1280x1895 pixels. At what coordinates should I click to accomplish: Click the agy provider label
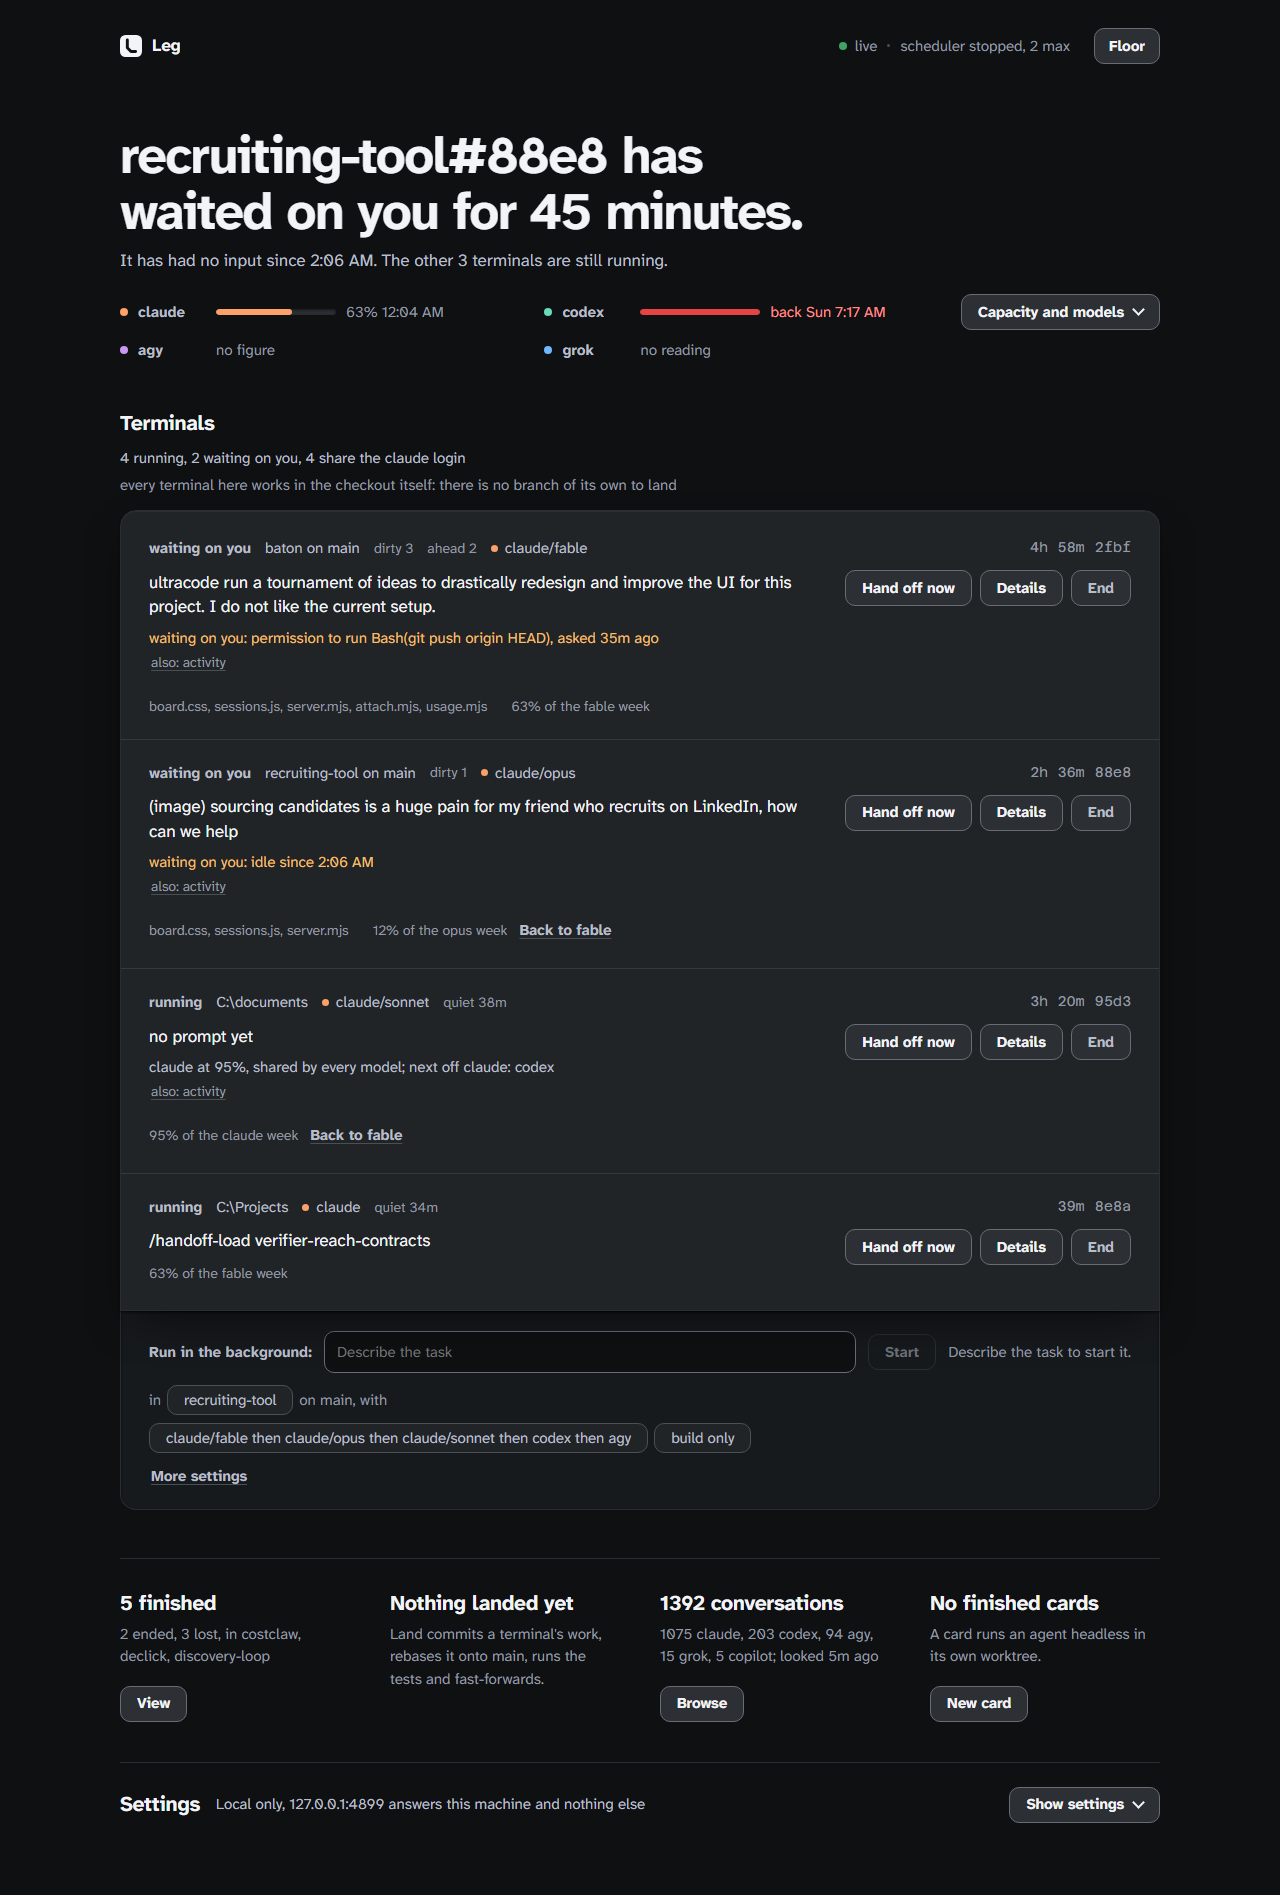(150, 350)
